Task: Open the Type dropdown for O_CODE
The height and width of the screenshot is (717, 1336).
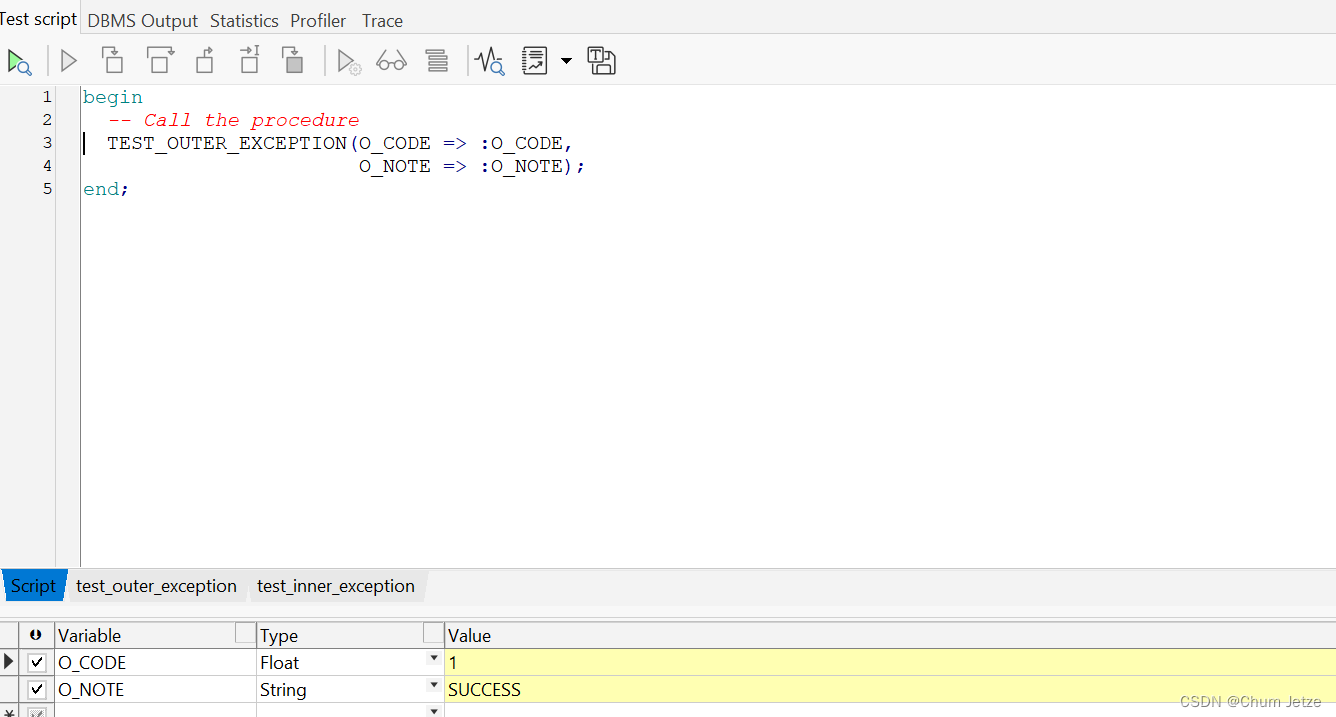Action: [434, 662]
